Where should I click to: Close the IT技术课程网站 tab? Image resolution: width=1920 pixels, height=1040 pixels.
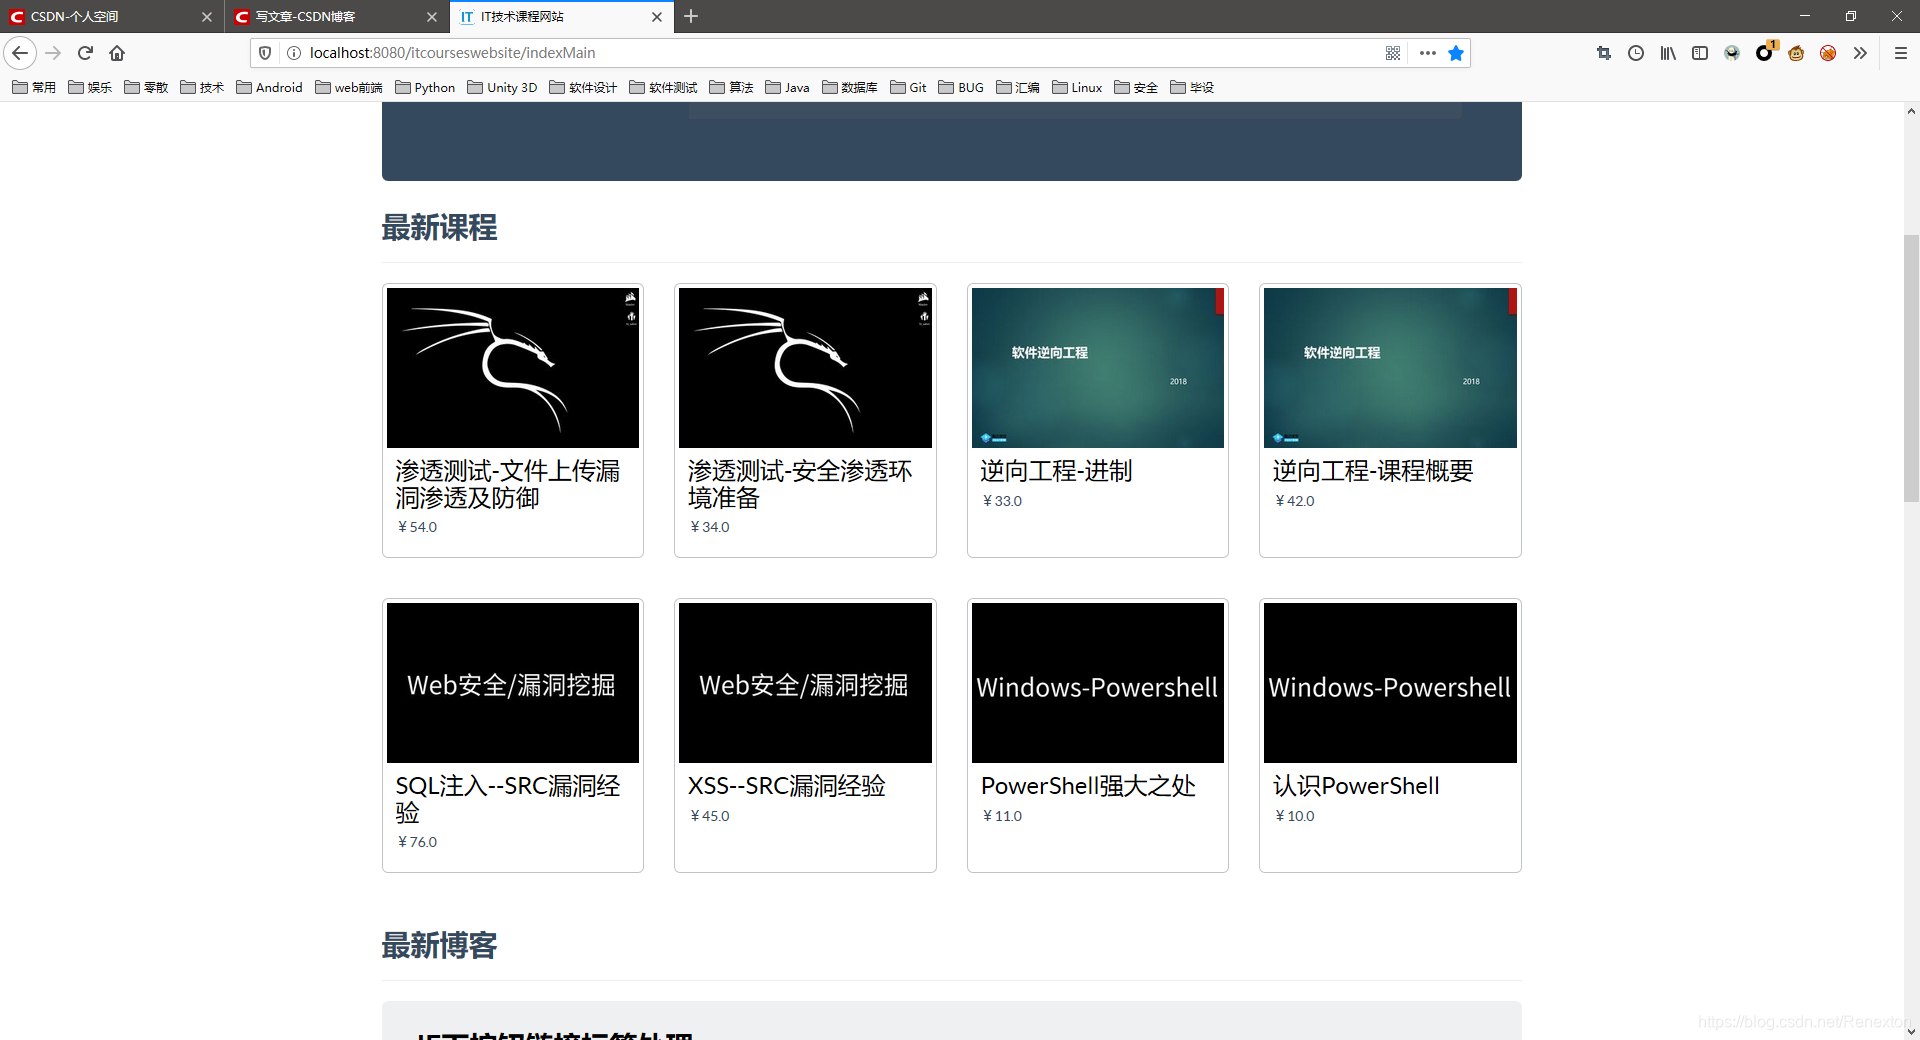[657, 17]
